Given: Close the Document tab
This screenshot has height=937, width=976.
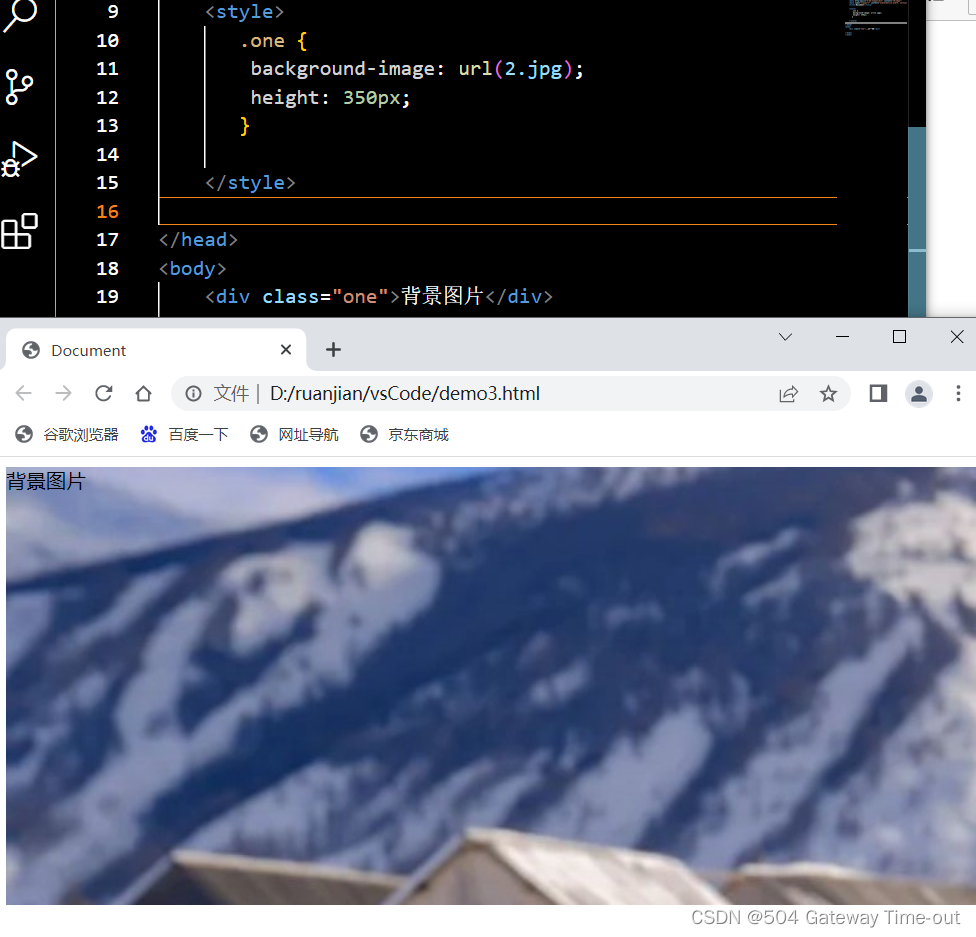Looking at the screenshot, I should (286, 350).
